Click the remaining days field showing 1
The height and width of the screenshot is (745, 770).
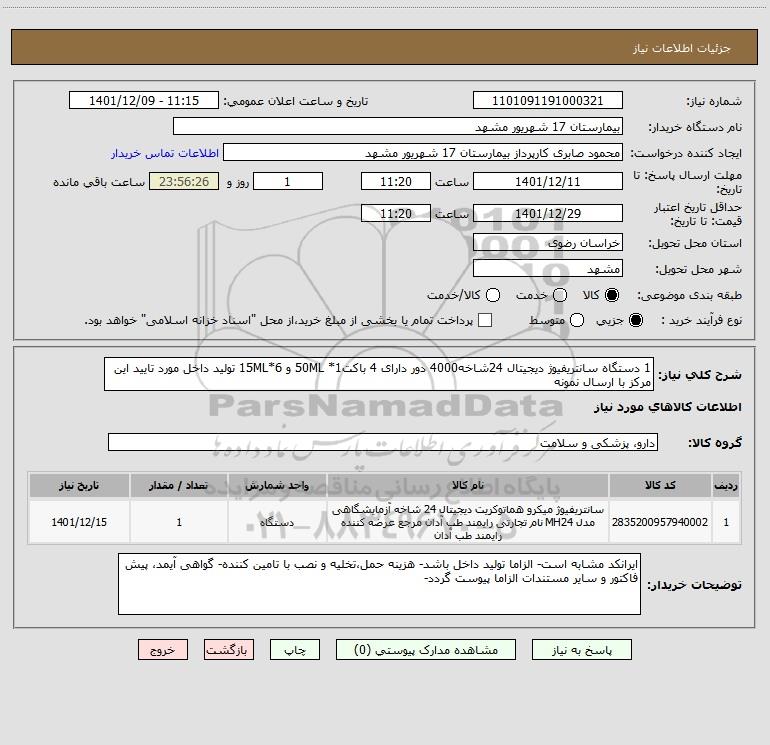coord(288,181)
